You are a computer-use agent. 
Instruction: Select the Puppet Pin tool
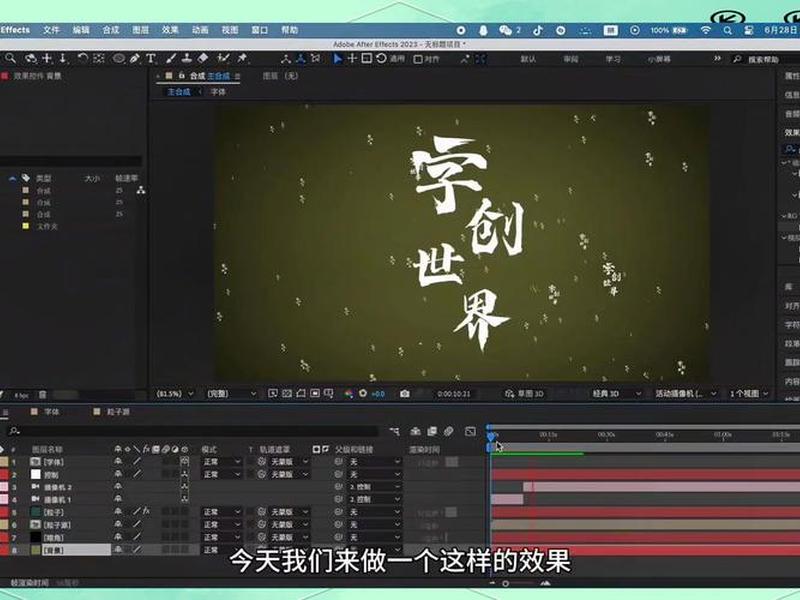tap(242, 59)
